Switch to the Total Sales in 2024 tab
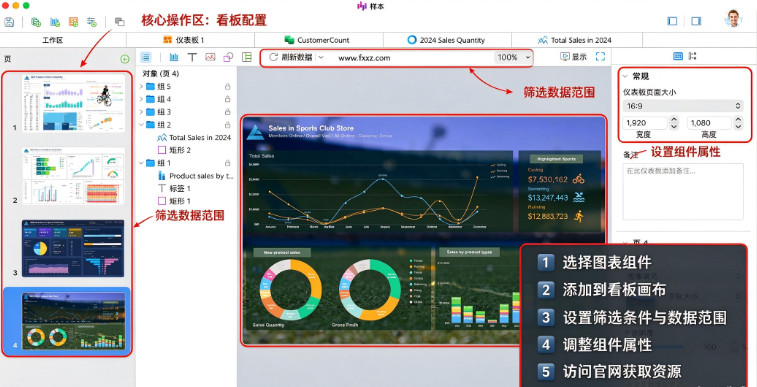757x387 pixels. pyautogui.click(x=576, y=40)
